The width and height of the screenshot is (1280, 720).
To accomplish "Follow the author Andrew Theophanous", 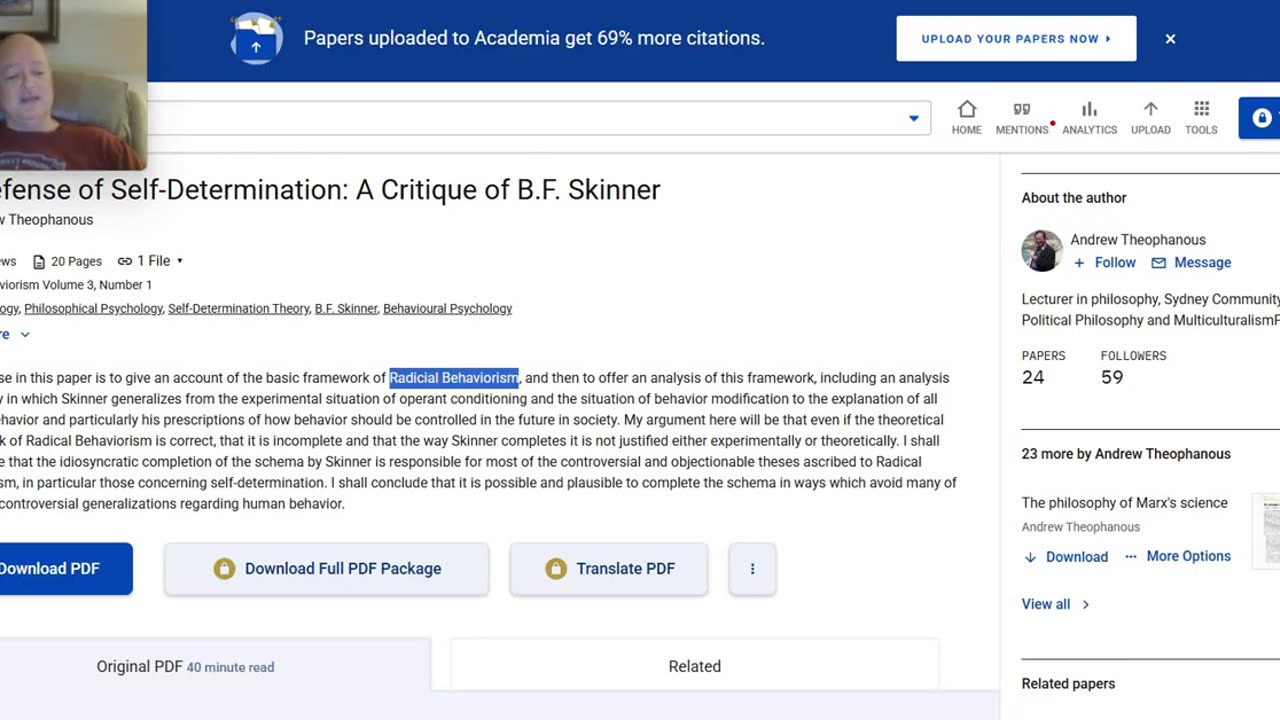I will [x=1104, y=263].
